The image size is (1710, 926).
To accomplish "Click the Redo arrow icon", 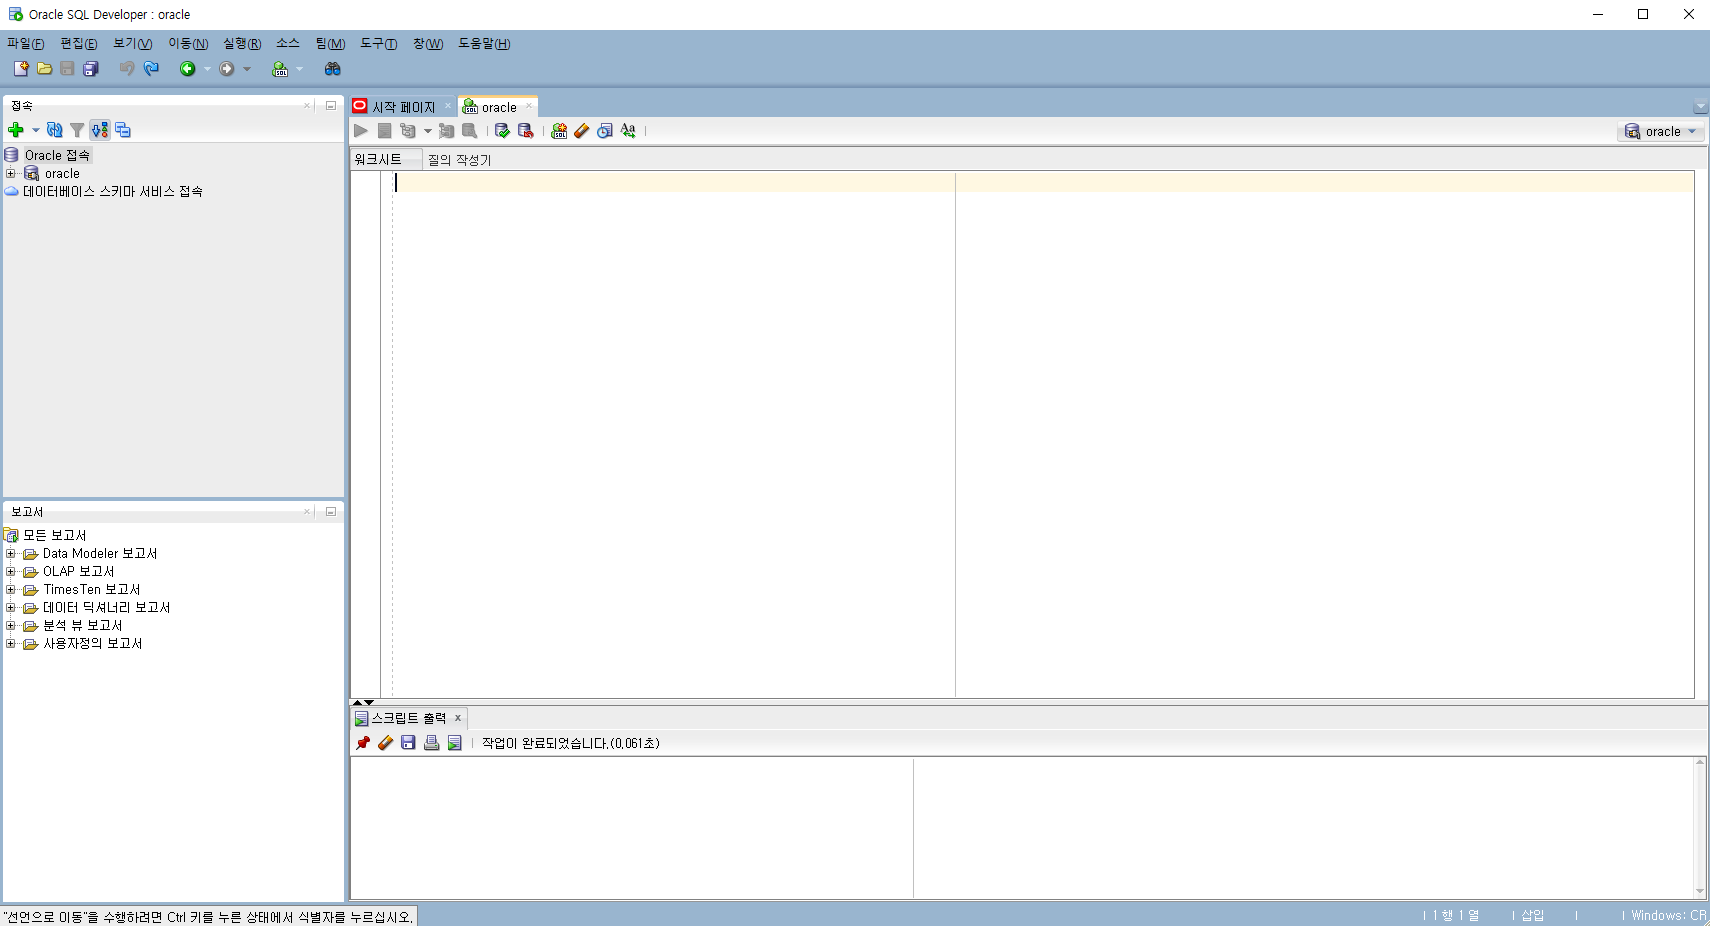I will 151,69.
